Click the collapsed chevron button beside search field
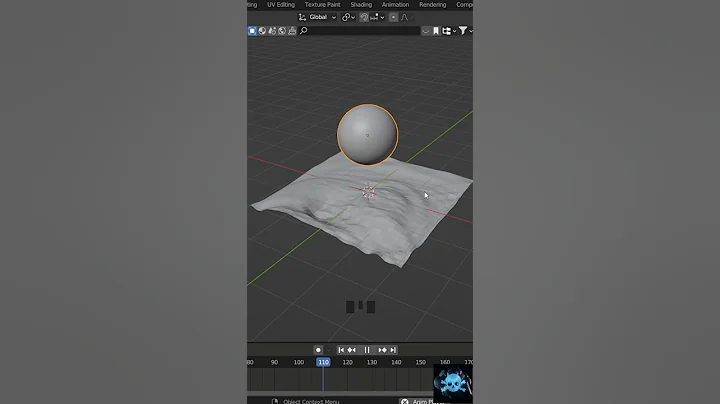The width and height of the screenshot is (720, 404). (426, 31)
